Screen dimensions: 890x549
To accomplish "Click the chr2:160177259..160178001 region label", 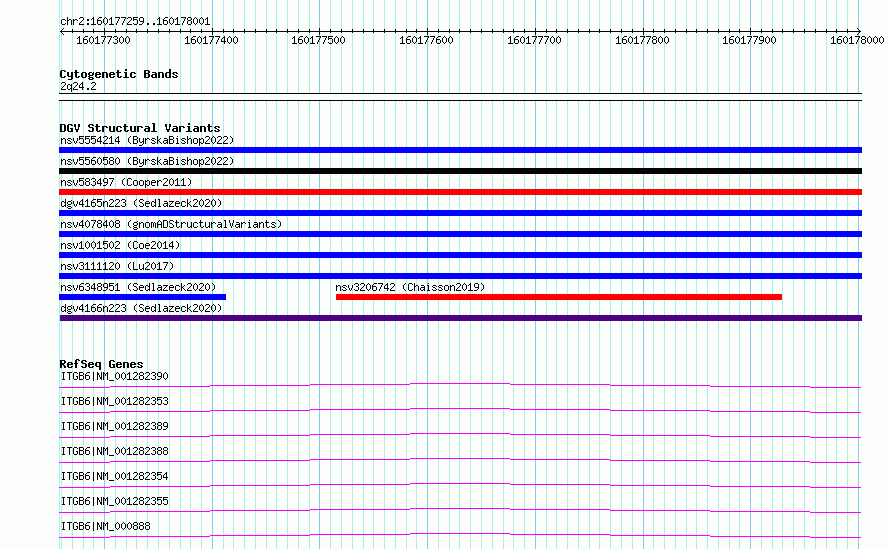I will (x=135, y=21).
